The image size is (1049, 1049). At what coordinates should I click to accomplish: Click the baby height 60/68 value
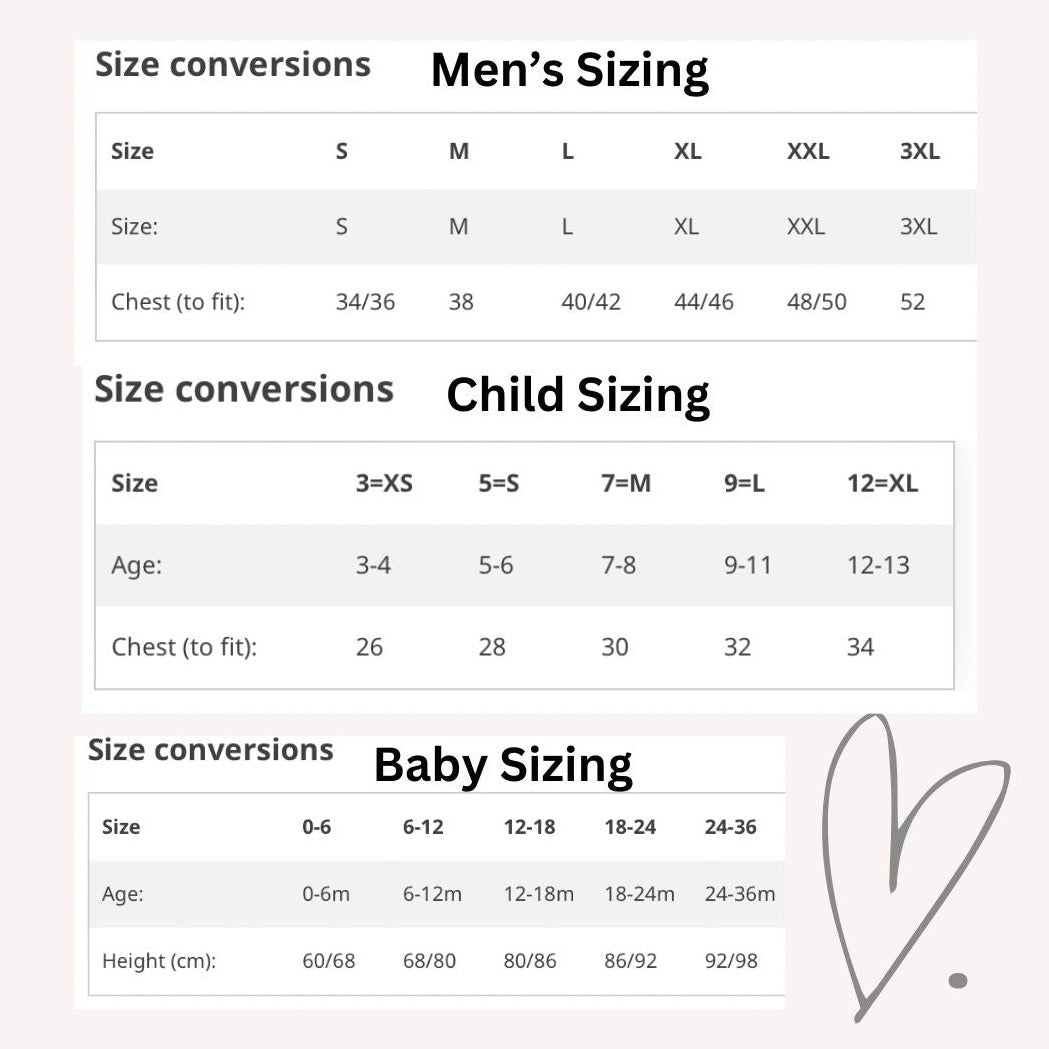(328, 961)
